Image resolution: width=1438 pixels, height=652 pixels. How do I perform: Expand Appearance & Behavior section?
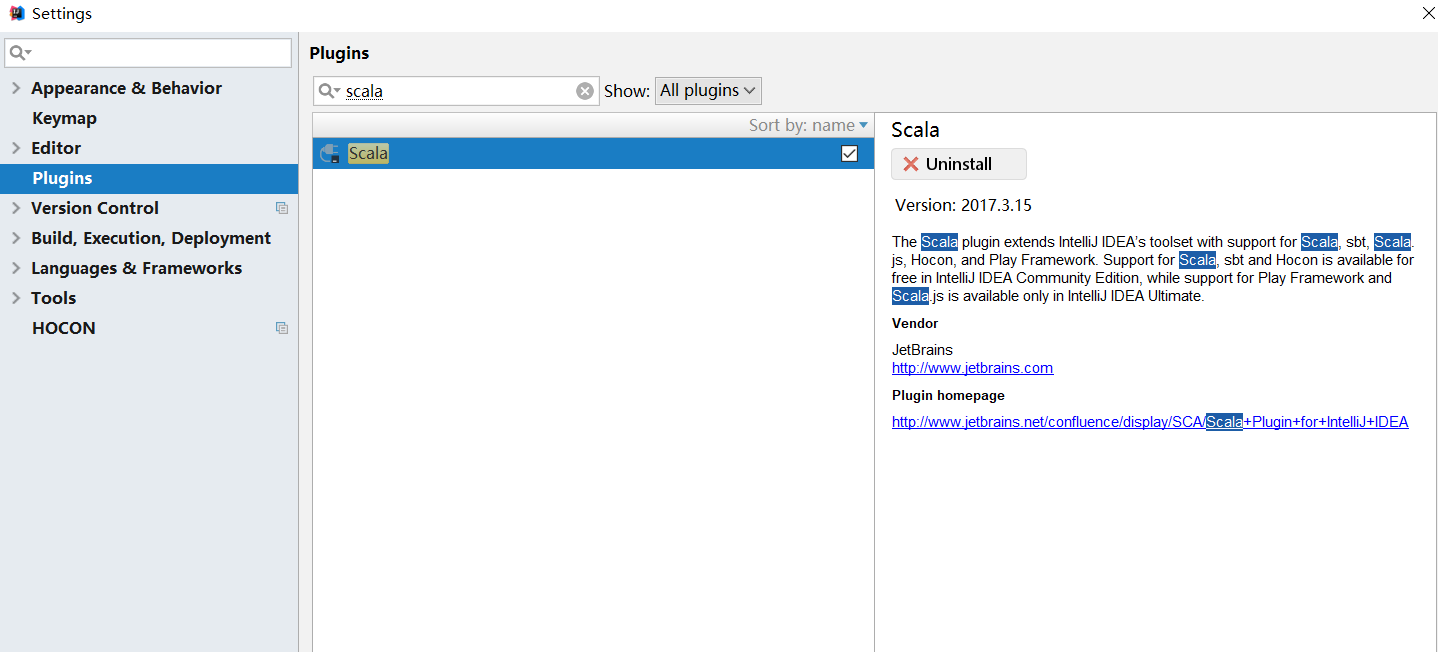coord(15,88)
